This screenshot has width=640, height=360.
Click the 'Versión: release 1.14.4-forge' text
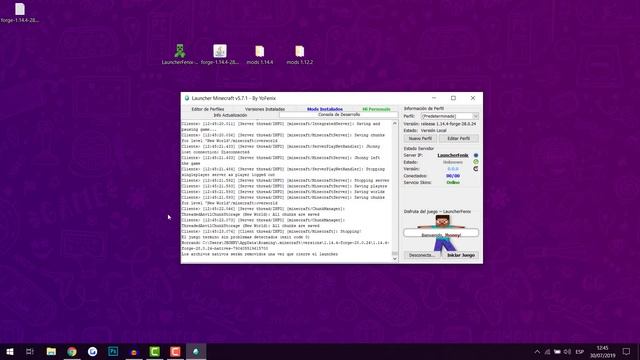pyautogui.click(x=440, y=124)
